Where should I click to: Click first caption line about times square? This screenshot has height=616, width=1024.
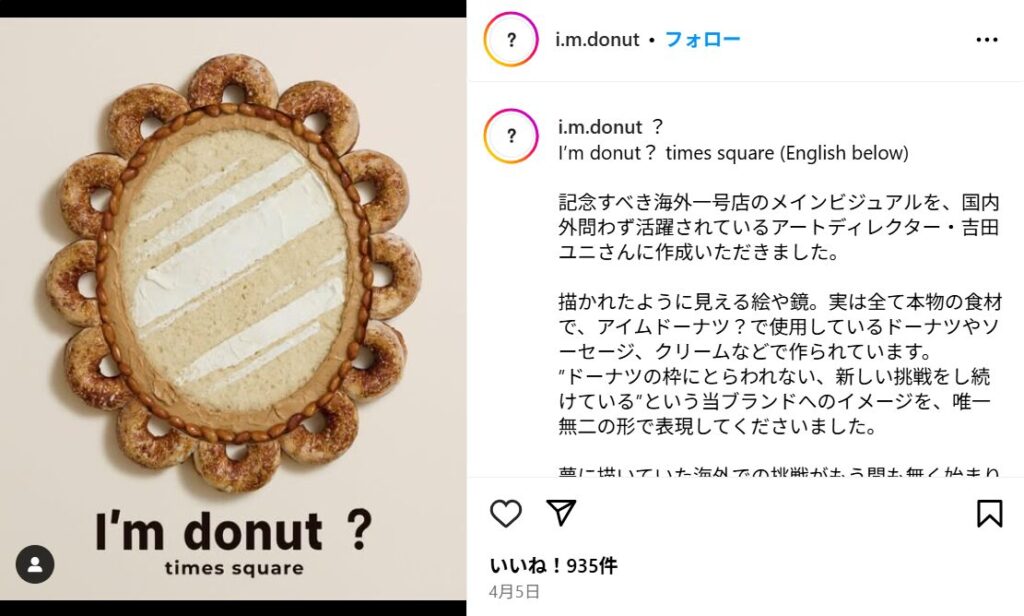point(733,153)
